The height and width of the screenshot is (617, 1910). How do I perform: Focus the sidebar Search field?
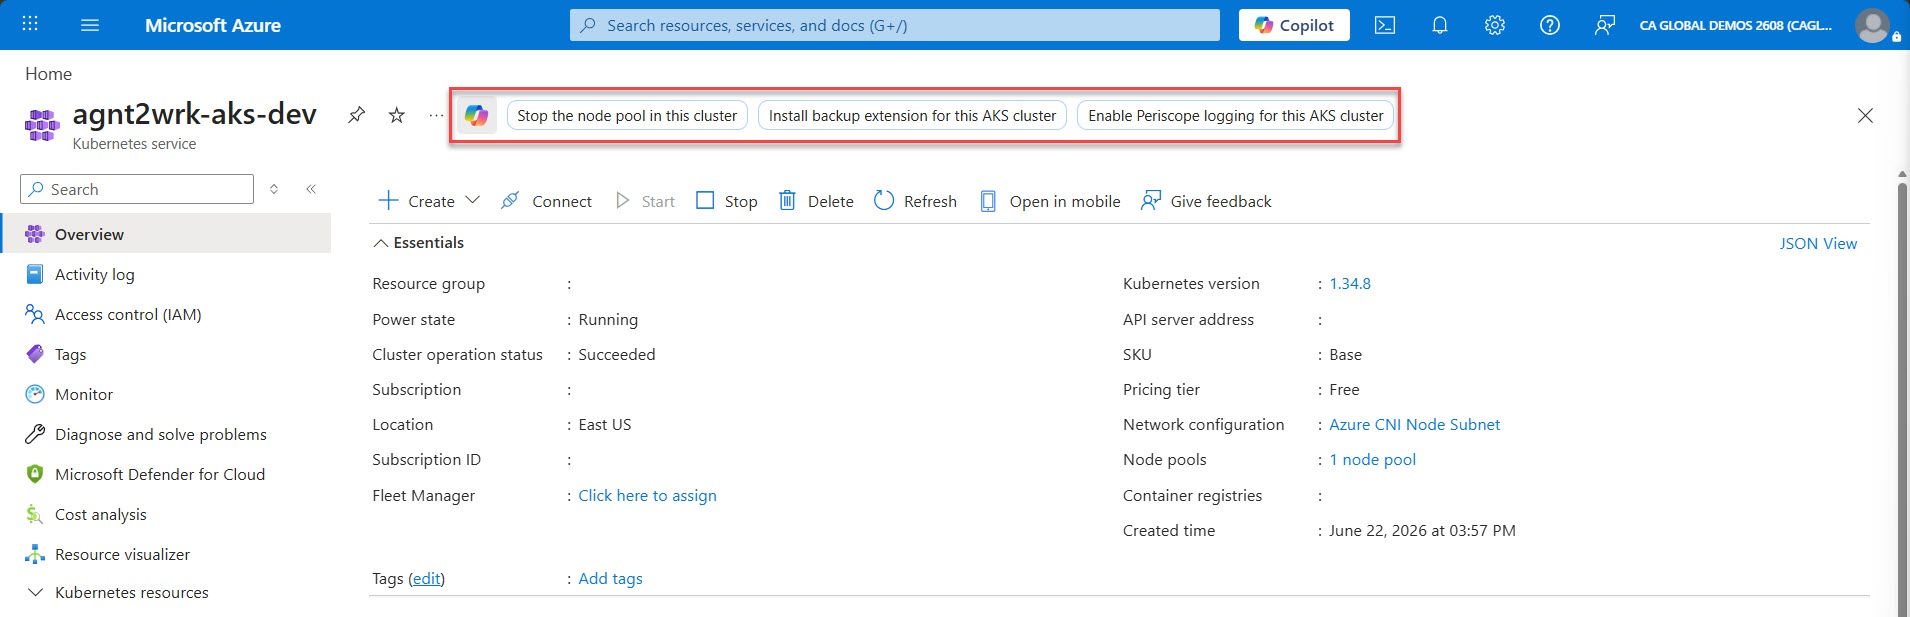(x=137, y=189)
